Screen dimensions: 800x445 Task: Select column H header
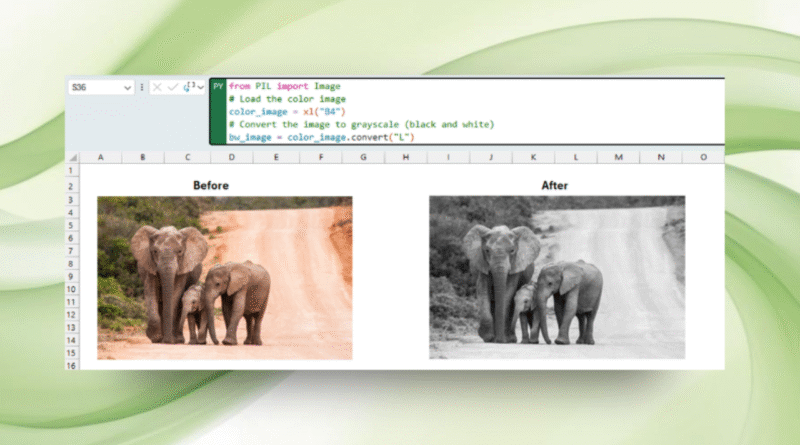click(405, 157)
